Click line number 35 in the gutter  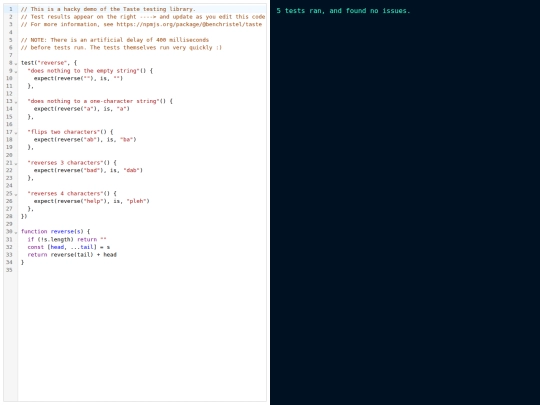pyautogui.click(x=9, y=270)
